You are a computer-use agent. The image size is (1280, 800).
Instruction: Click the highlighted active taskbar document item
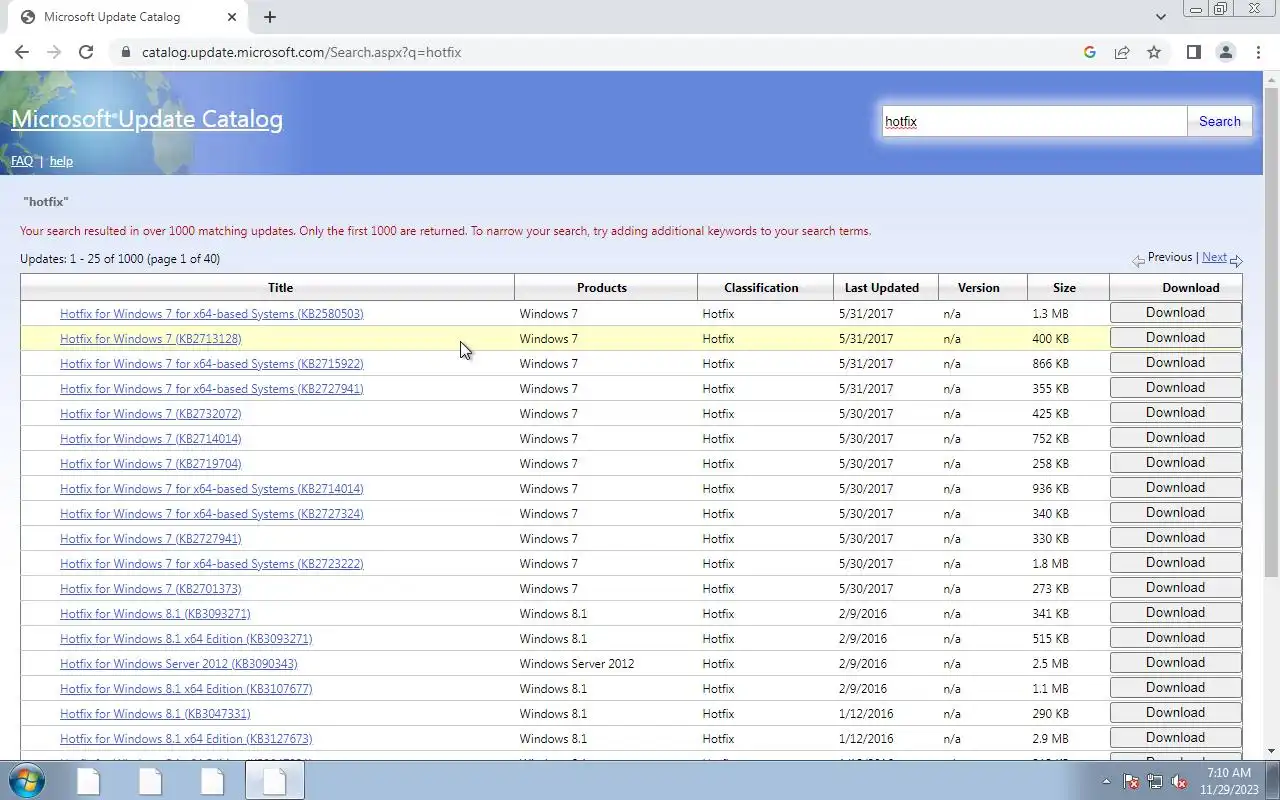click(274, 780)
